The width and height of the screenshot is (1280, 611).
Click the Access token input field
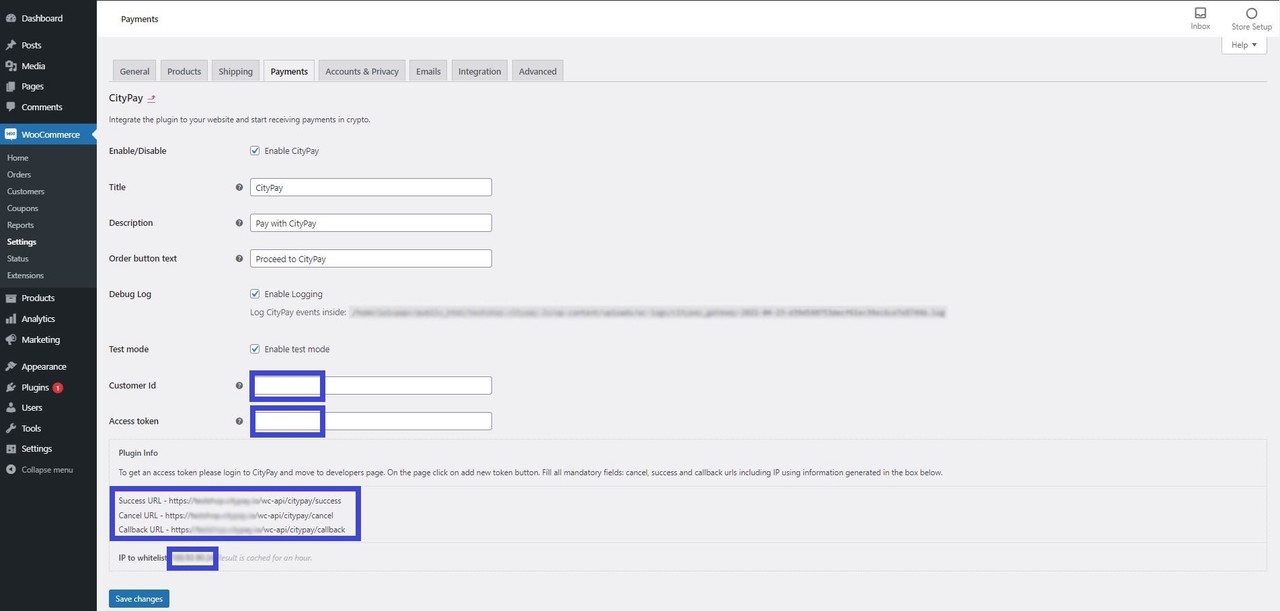(x=371, y=421)
